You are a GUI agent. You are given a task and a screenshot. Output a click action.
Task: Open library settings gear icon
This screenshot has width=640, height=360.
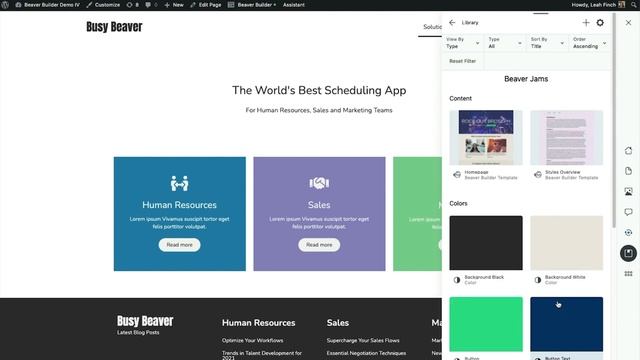[x=600, y=22]
